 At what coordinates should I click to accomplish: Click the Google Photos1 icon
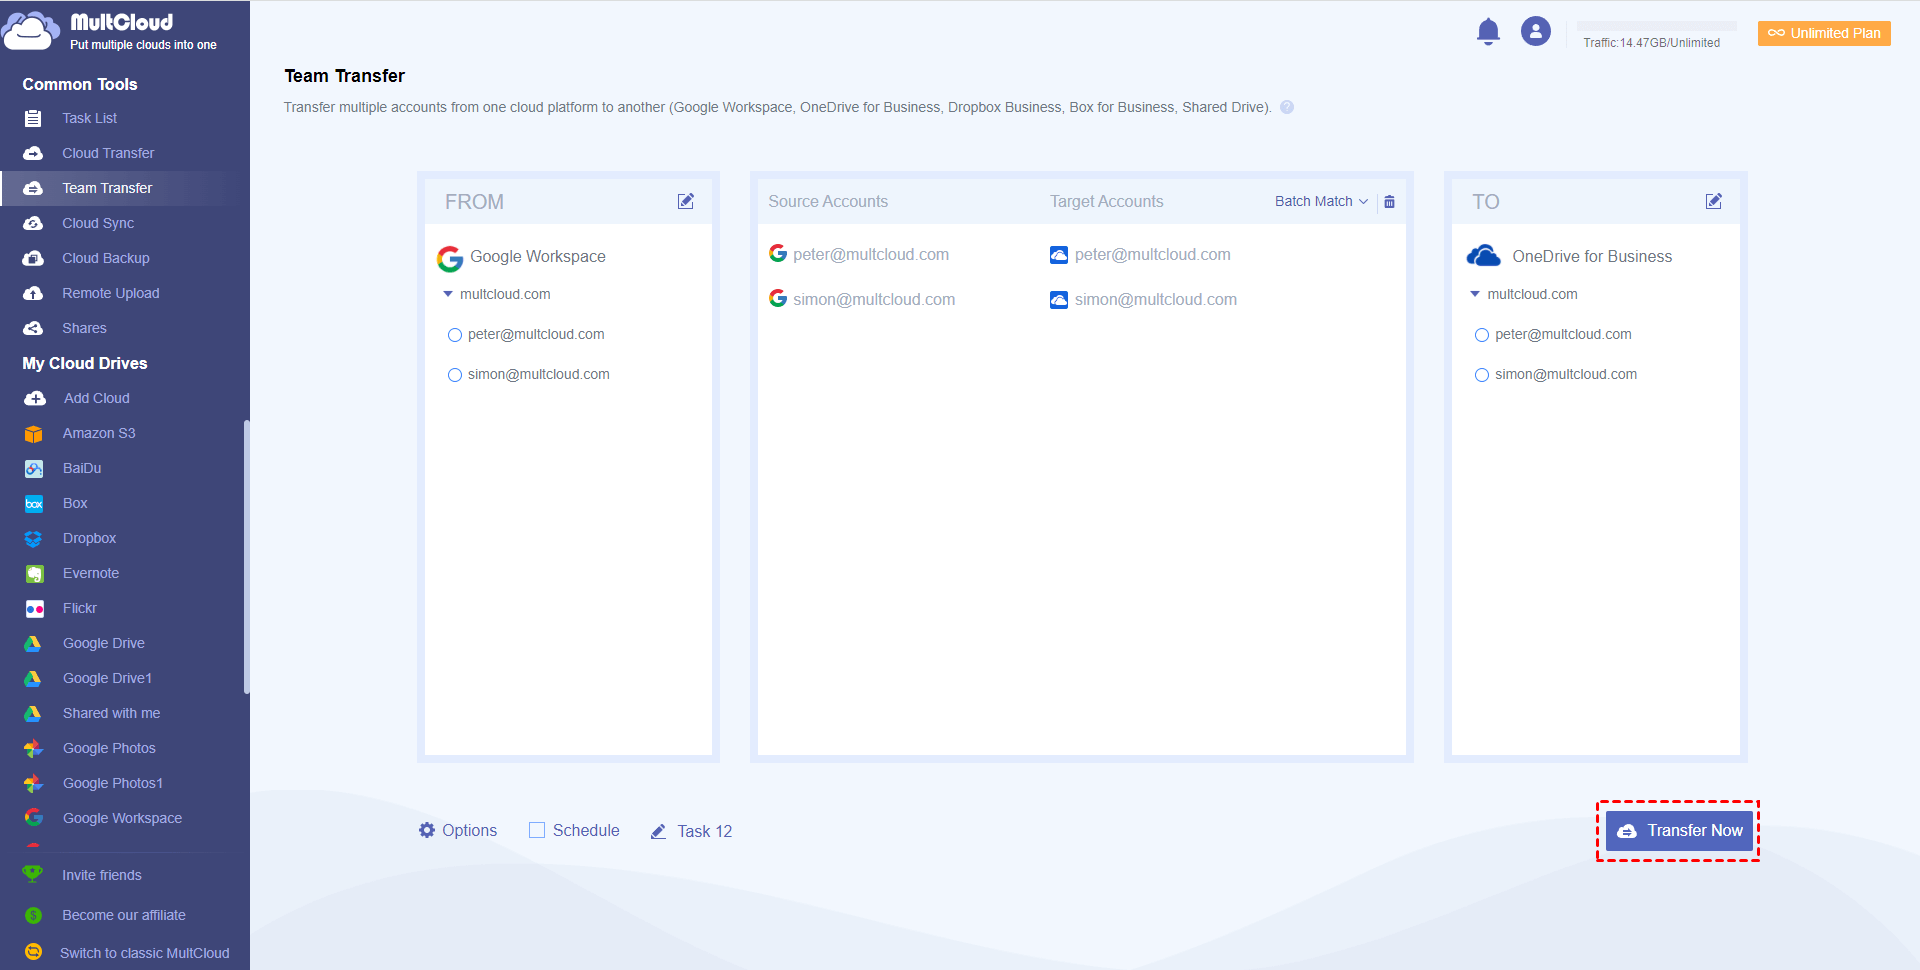(33, 783)
